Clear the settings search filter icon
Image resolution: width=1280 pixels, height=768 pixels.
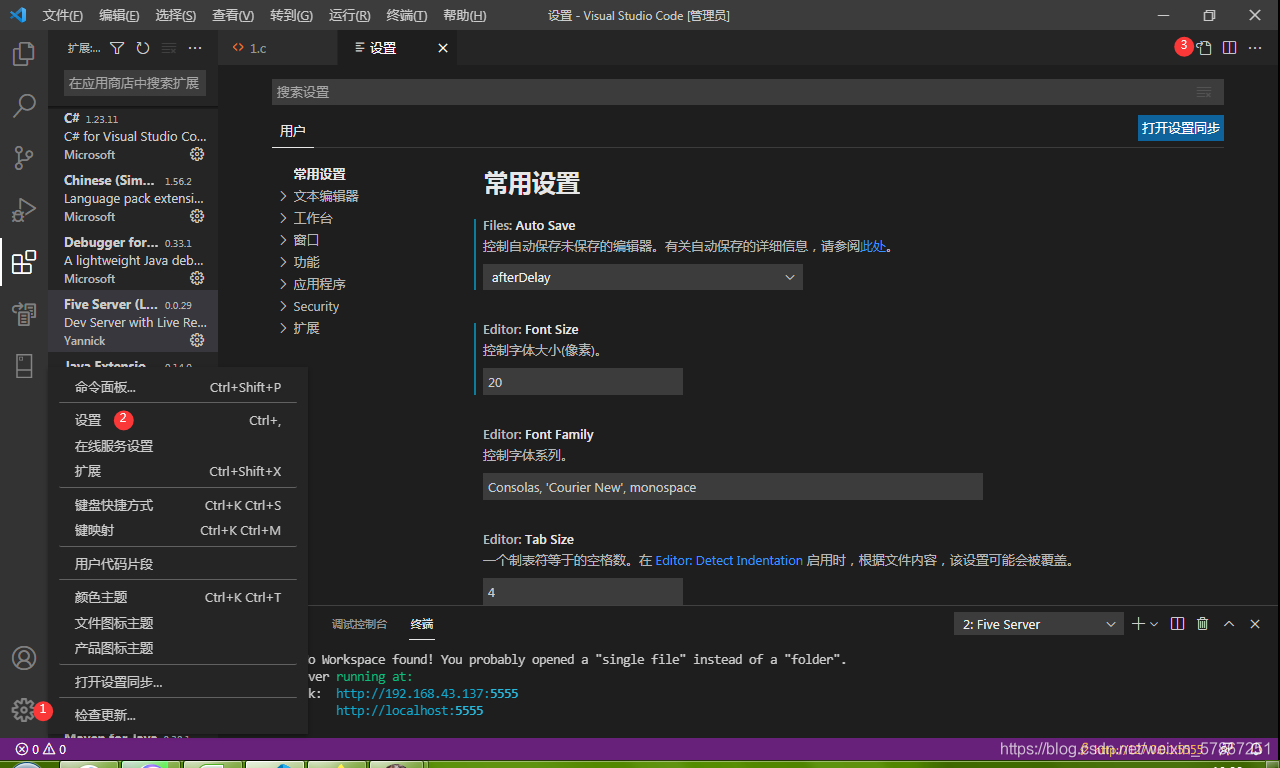pyautogui.click(x=1204, y=92)
